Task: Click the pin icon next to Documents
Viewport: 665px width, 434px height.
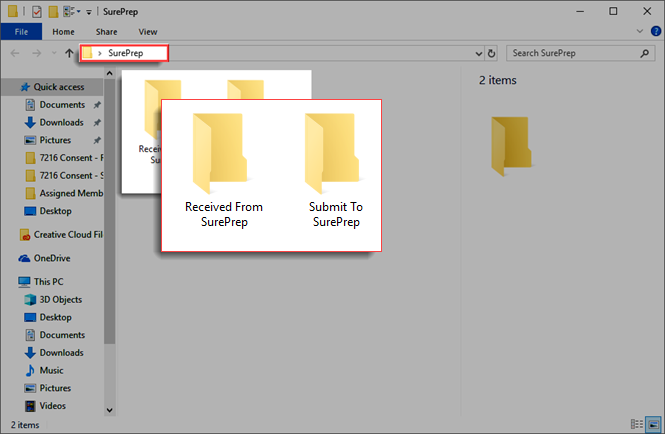Action: coord(97,105)
